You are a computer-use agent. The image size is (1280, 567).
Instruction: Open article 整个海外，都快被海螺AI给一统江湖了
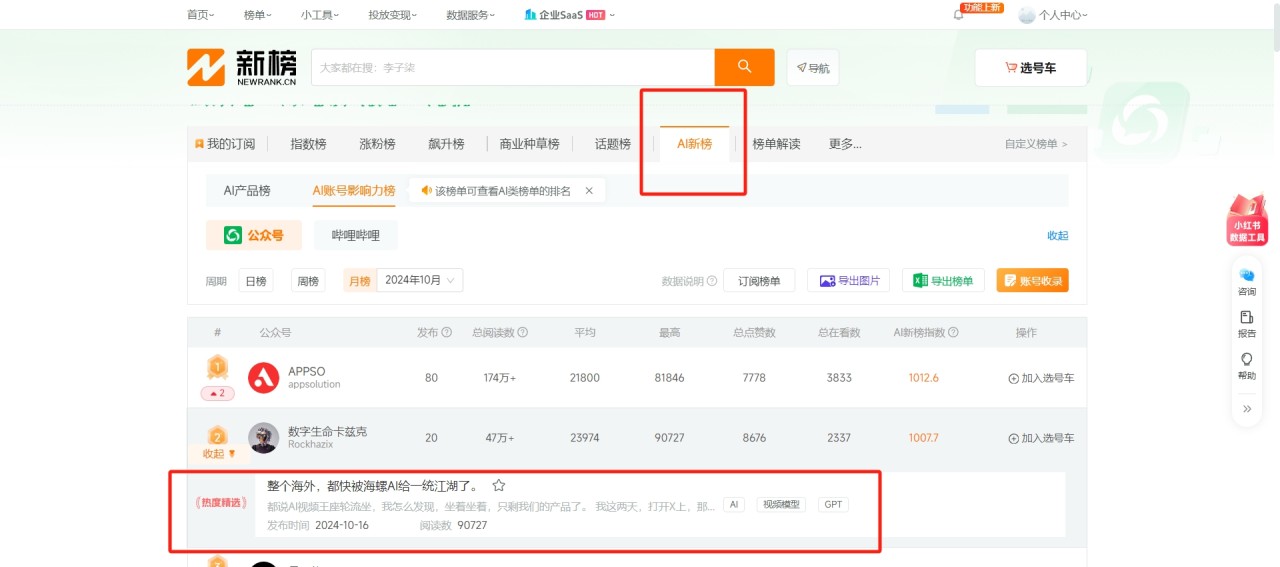pyautogui.click(x=374, y=486)
